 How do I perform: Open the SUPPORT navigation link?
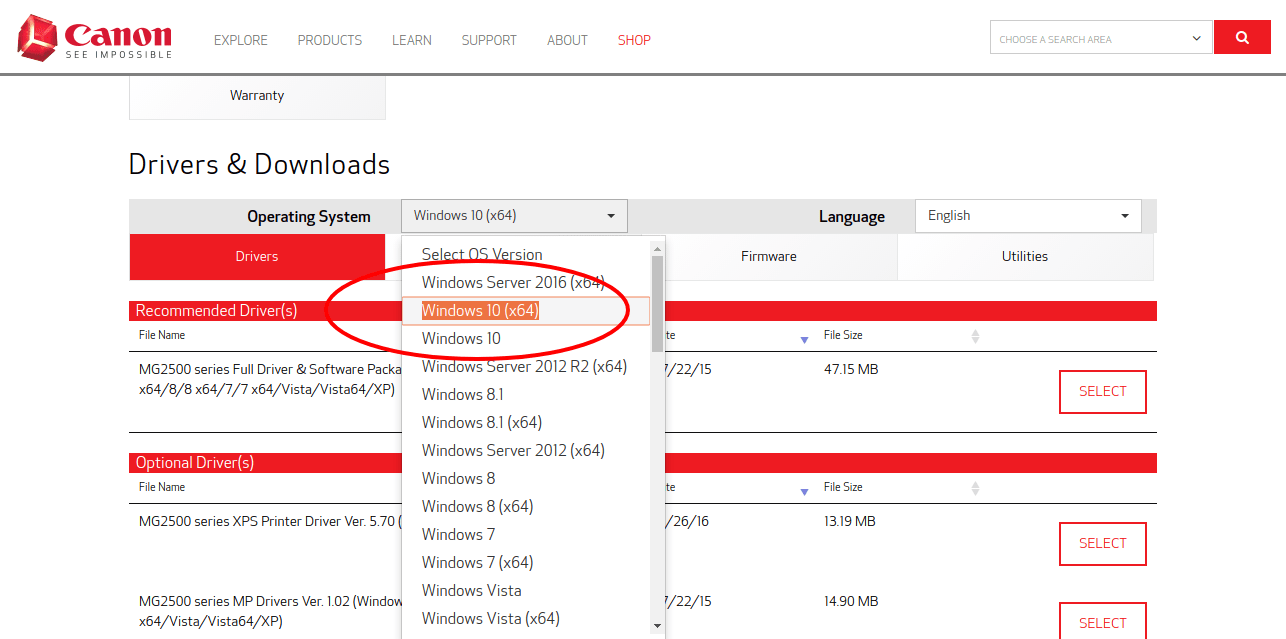point(489,40)
